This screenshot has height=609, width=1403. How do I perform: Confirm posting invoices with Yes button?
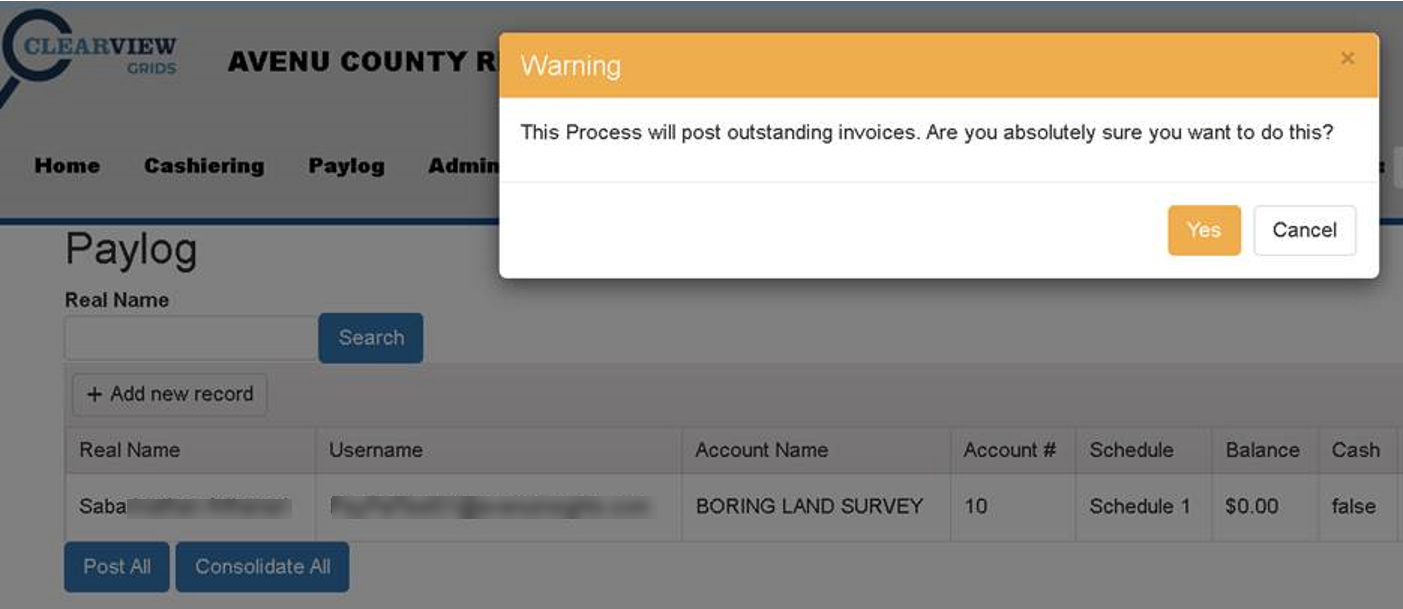pyautogui.click(x=1203, y=230)
